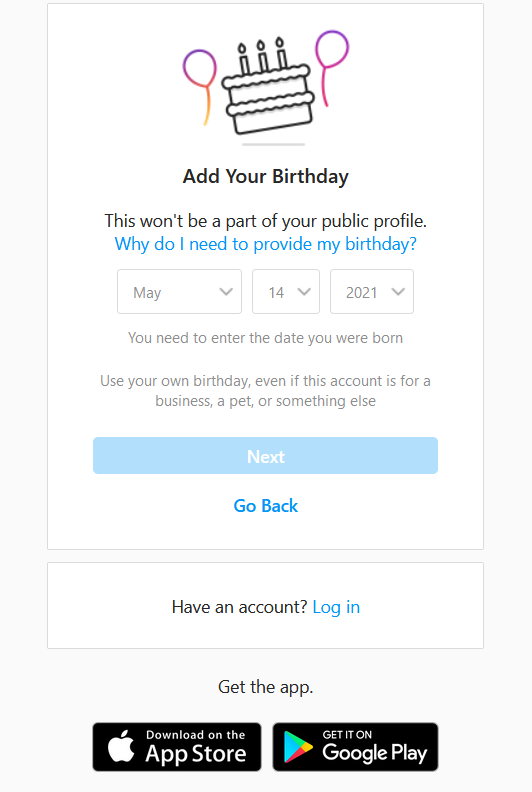Open Why do I need to provide my birthday
The height and width of the screenshot is (792, 532).
(266, 244)
